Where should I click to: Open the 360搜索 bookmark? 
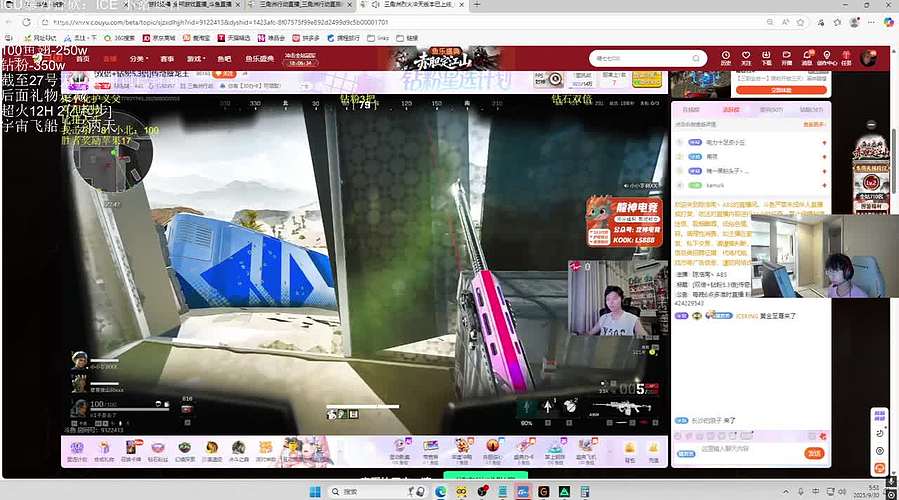(x=119, y=38)
